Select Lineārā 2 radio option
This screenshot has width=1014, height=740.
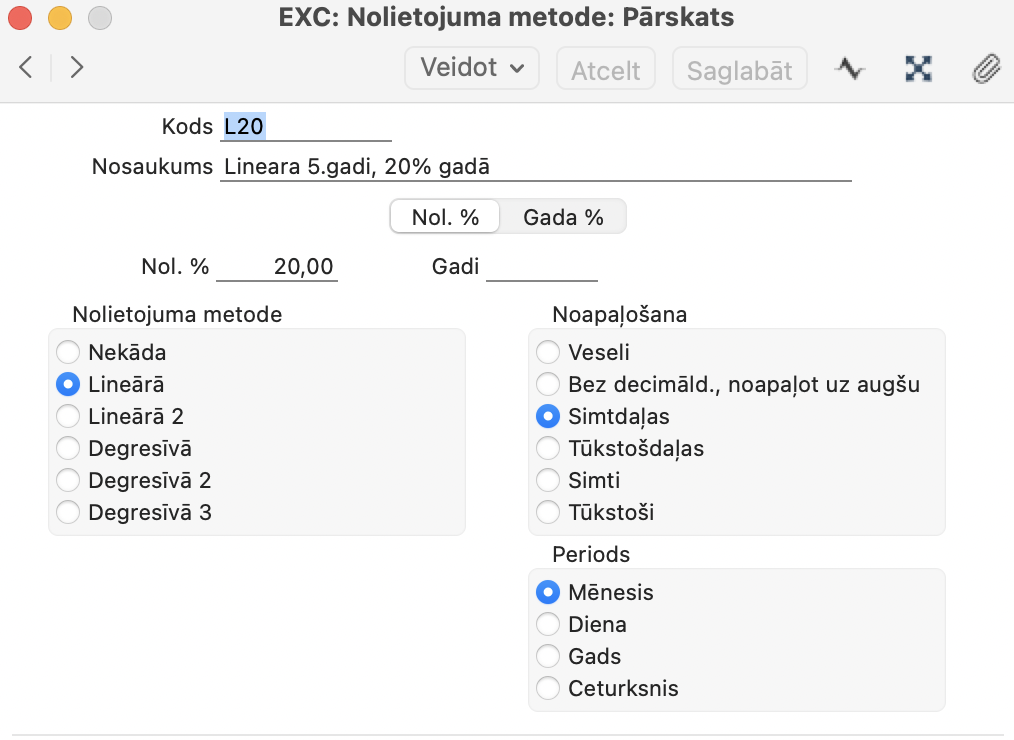68,416
